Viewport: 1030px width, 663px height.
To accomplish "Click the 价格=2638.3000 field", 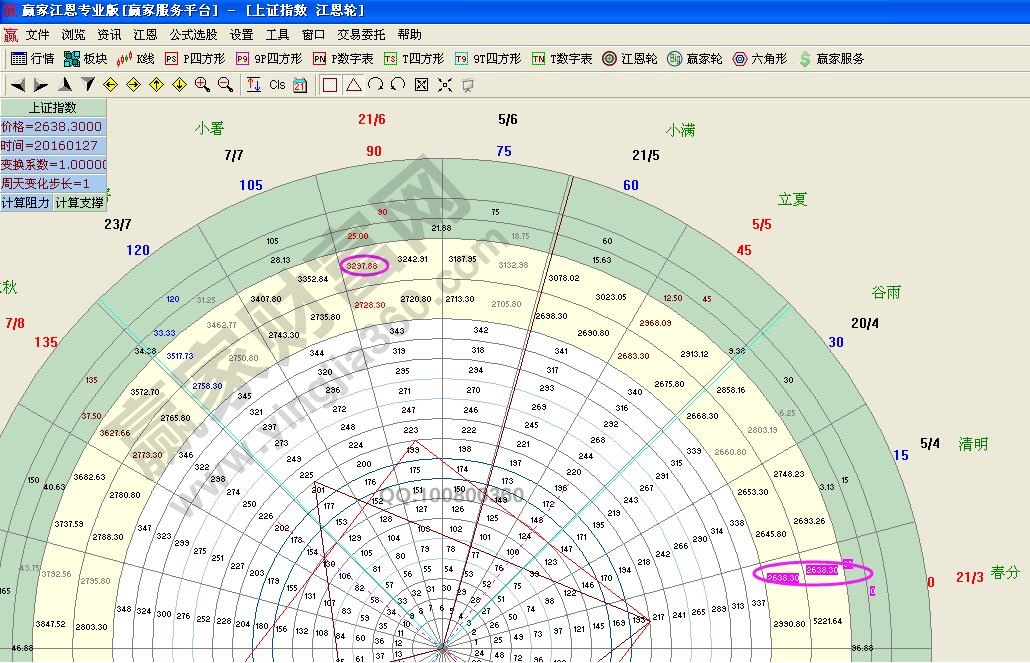I will [53, 127].
